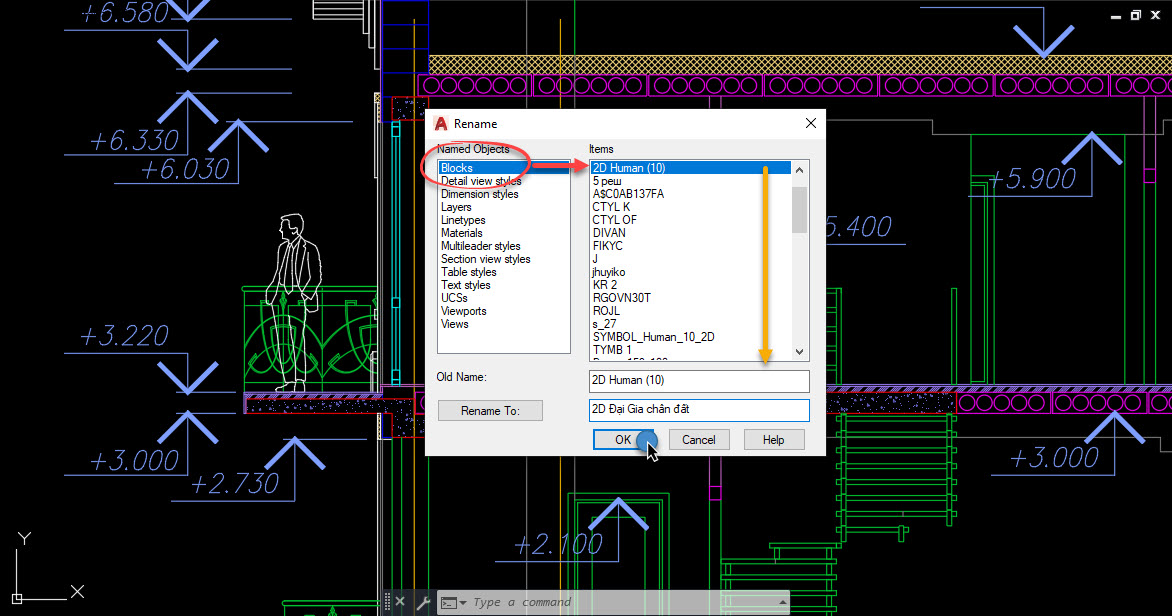1172x616 pixels.
Task: Close the command line using its X icon
Action: coord(401,601)
